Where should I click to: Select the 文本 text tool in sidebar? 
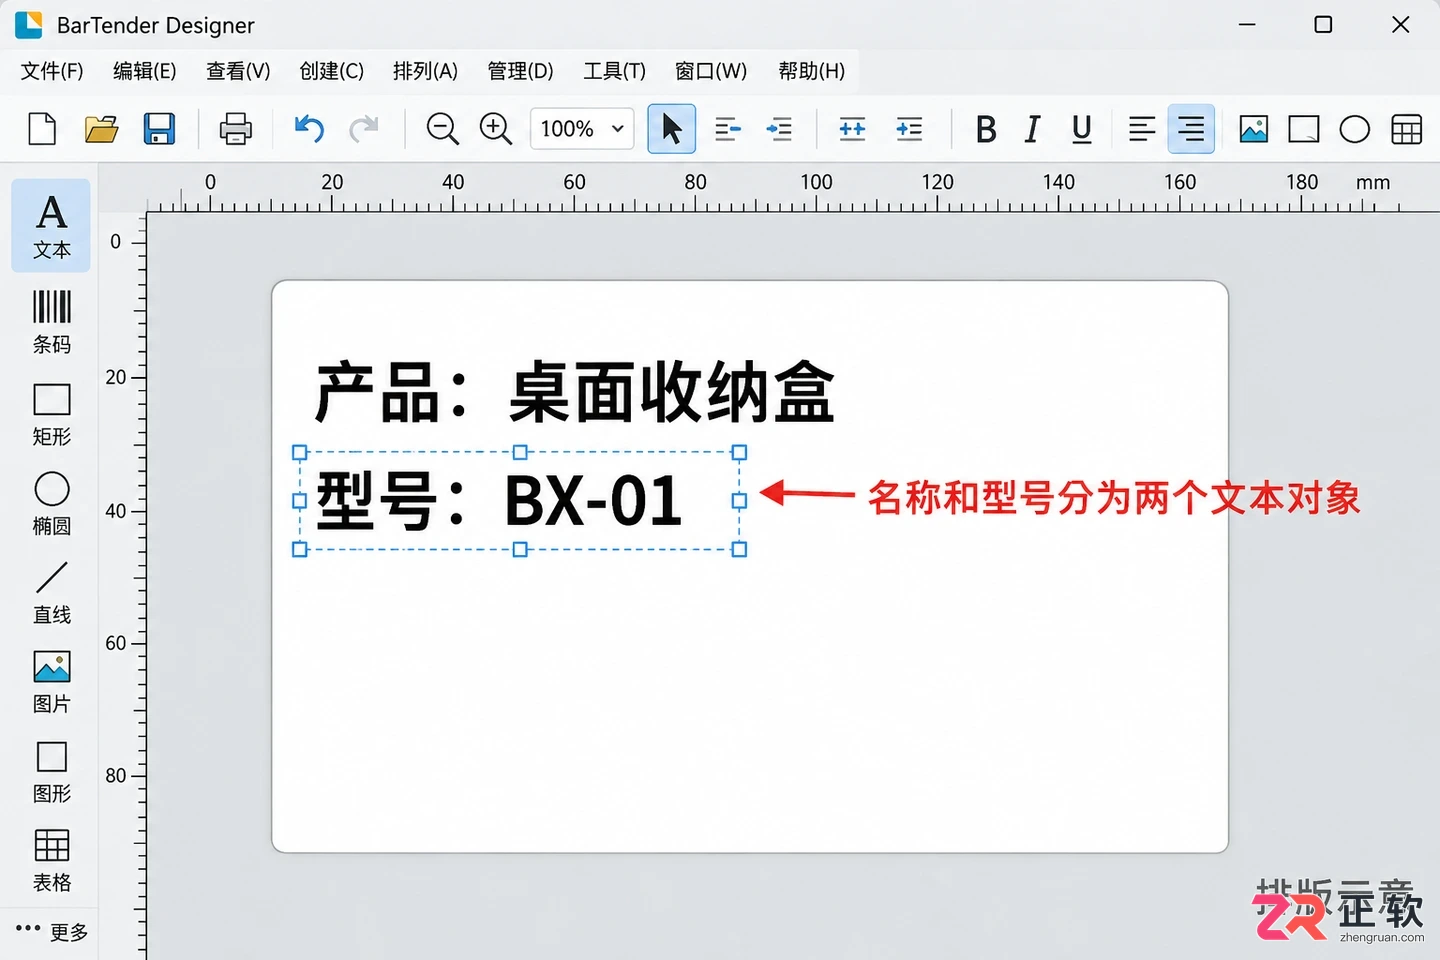pos(51,226)
